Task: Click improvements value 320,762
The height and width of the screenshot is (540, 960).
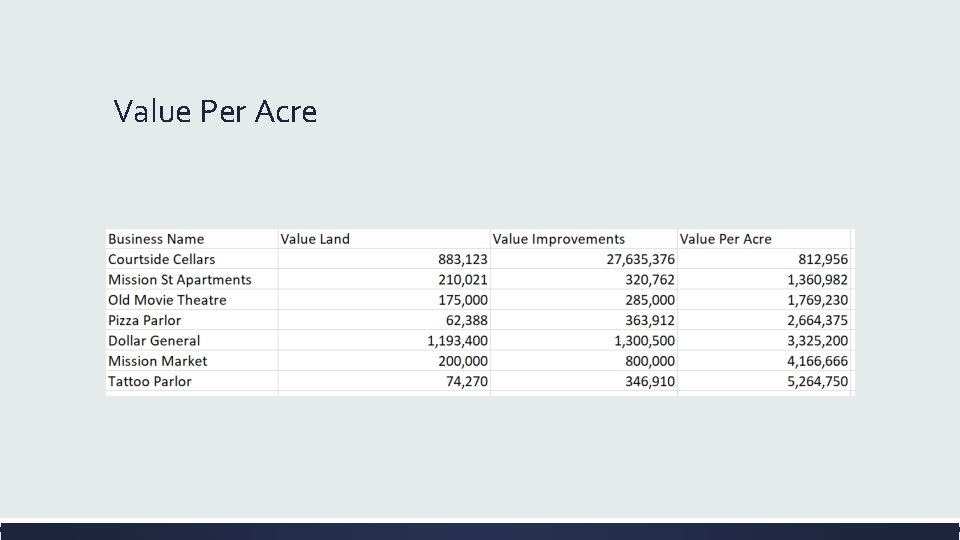Action: tap(650, 280)
